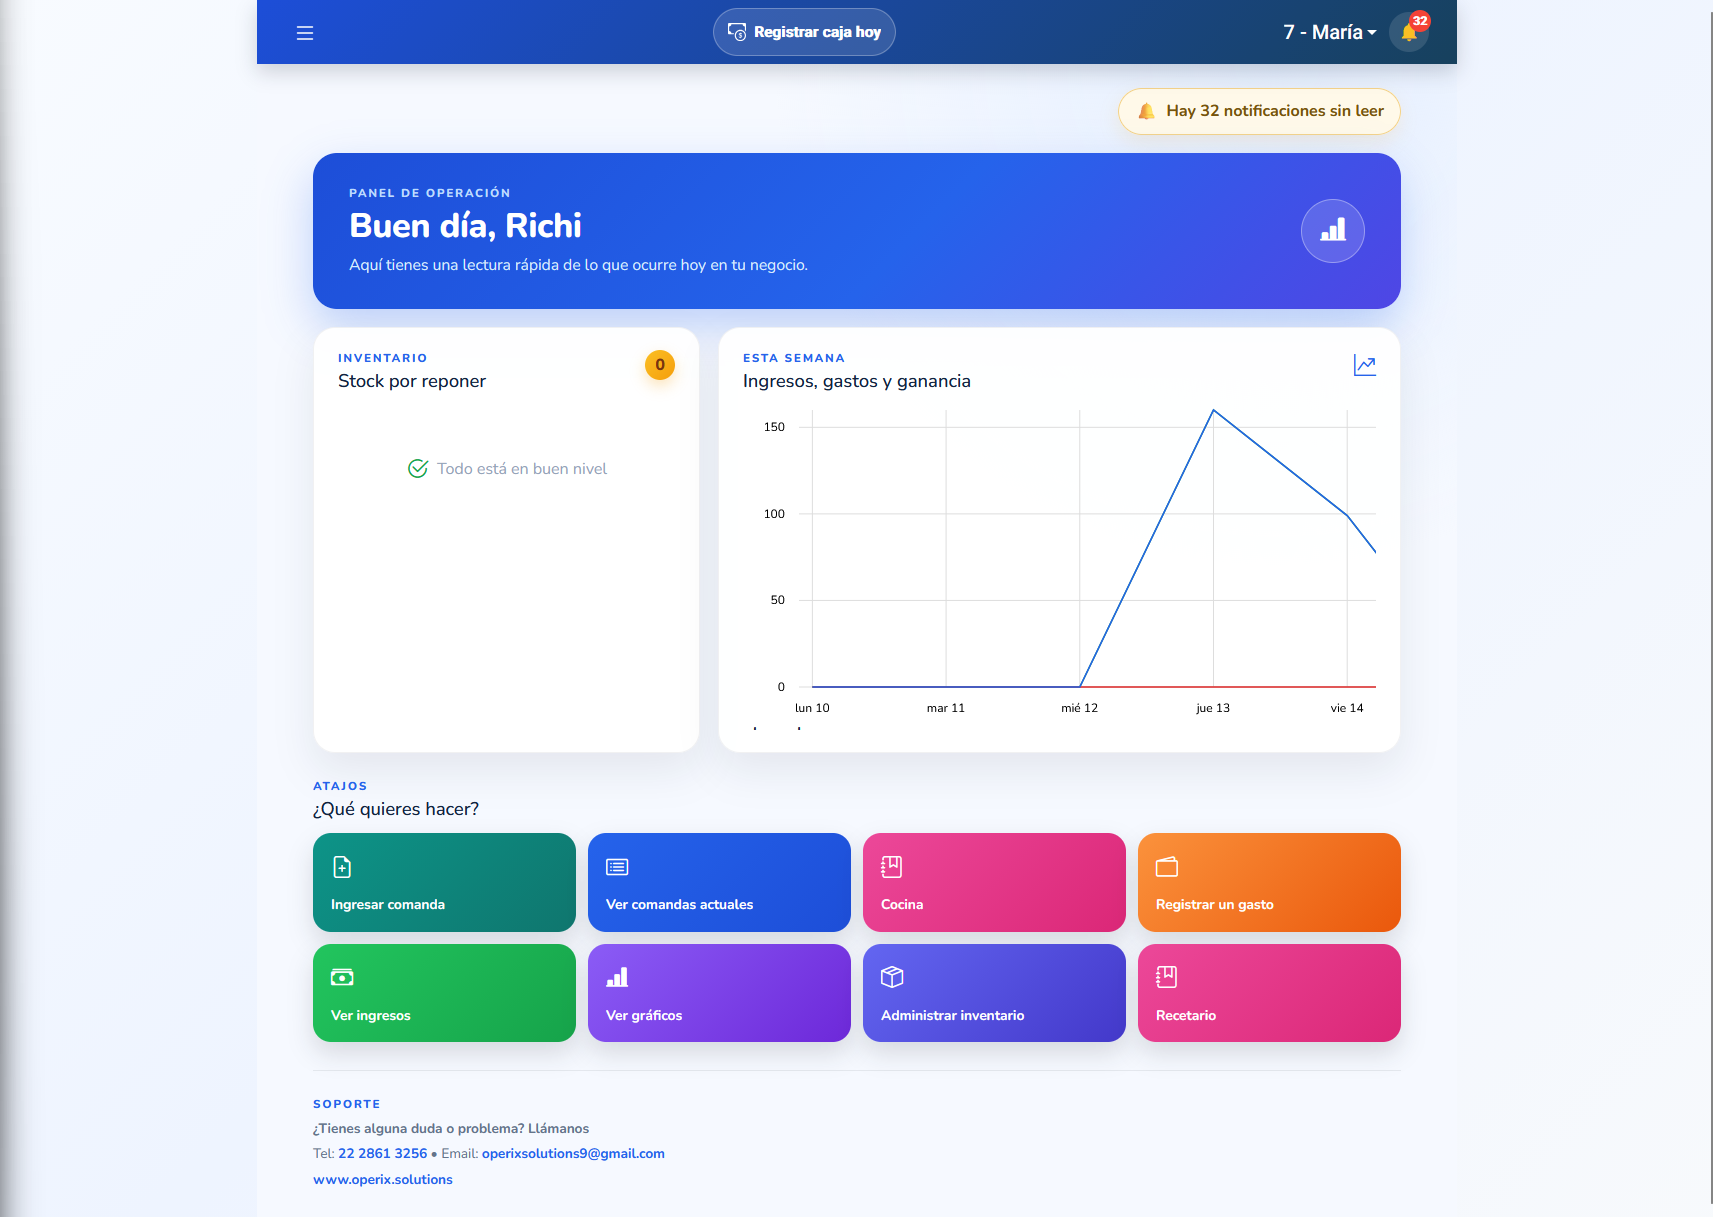Click the Ver ingresos cash icon
The width and height of the screenshot is (1713, 1217).
point(342,977)
